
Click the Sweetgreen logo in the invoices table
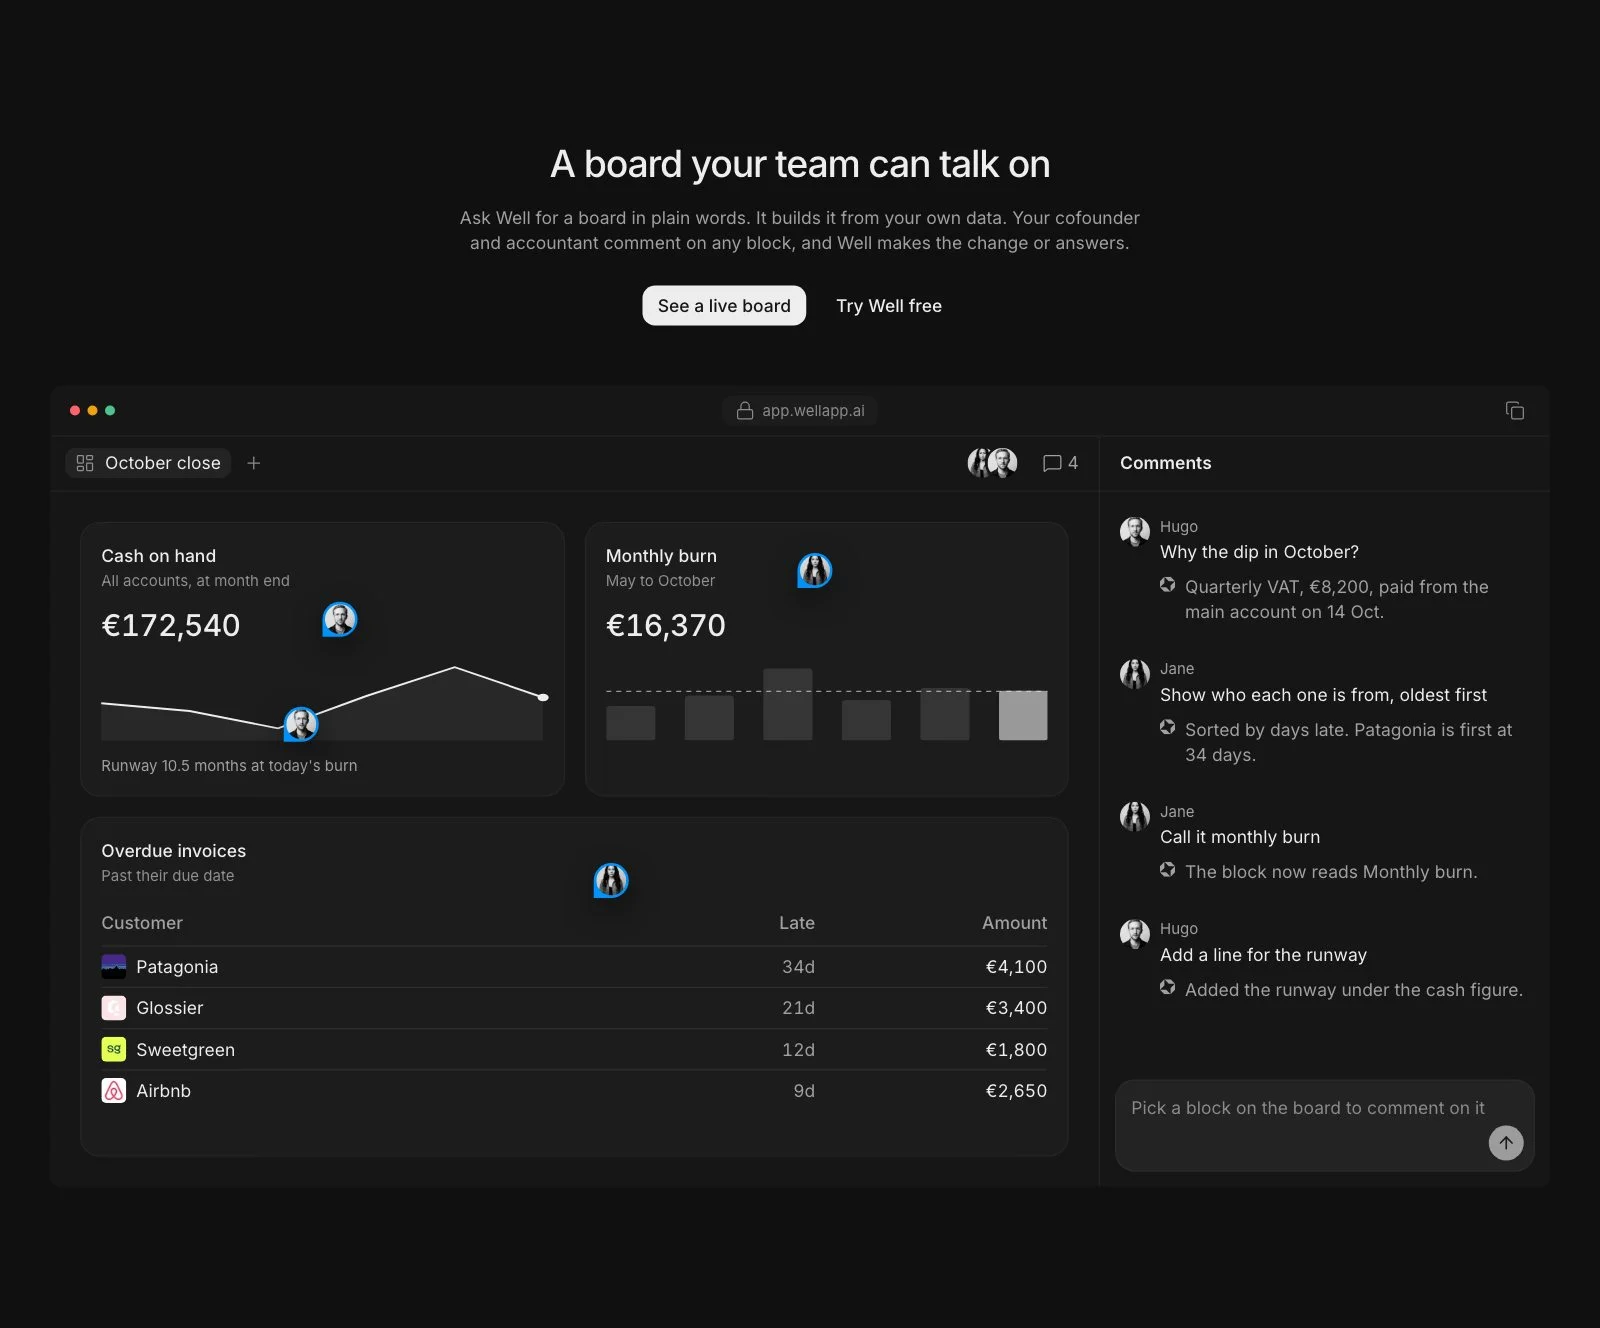(x=114, y=1049)
